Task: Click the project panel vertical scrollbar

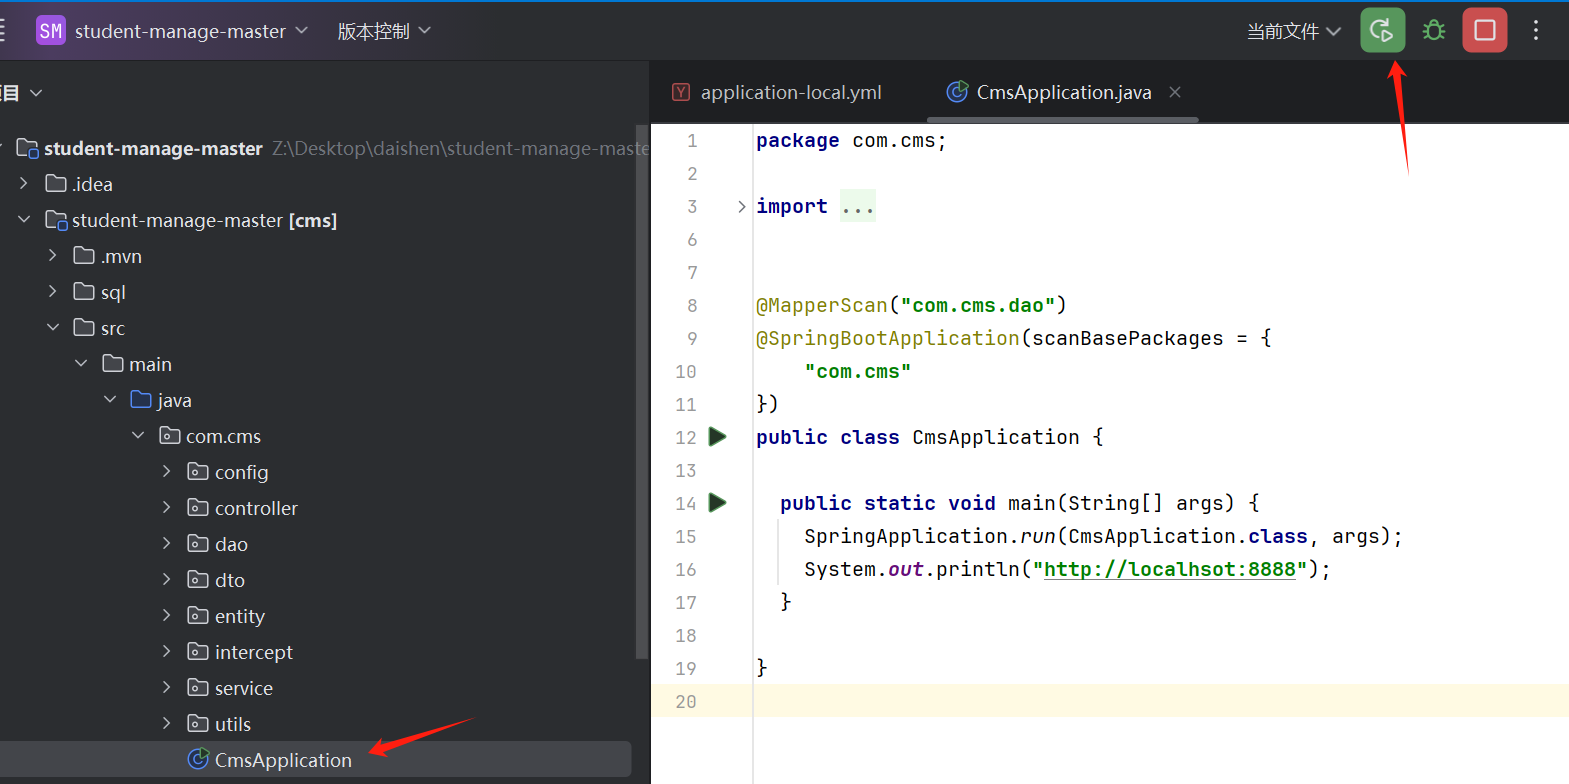Action: point(642,392)
